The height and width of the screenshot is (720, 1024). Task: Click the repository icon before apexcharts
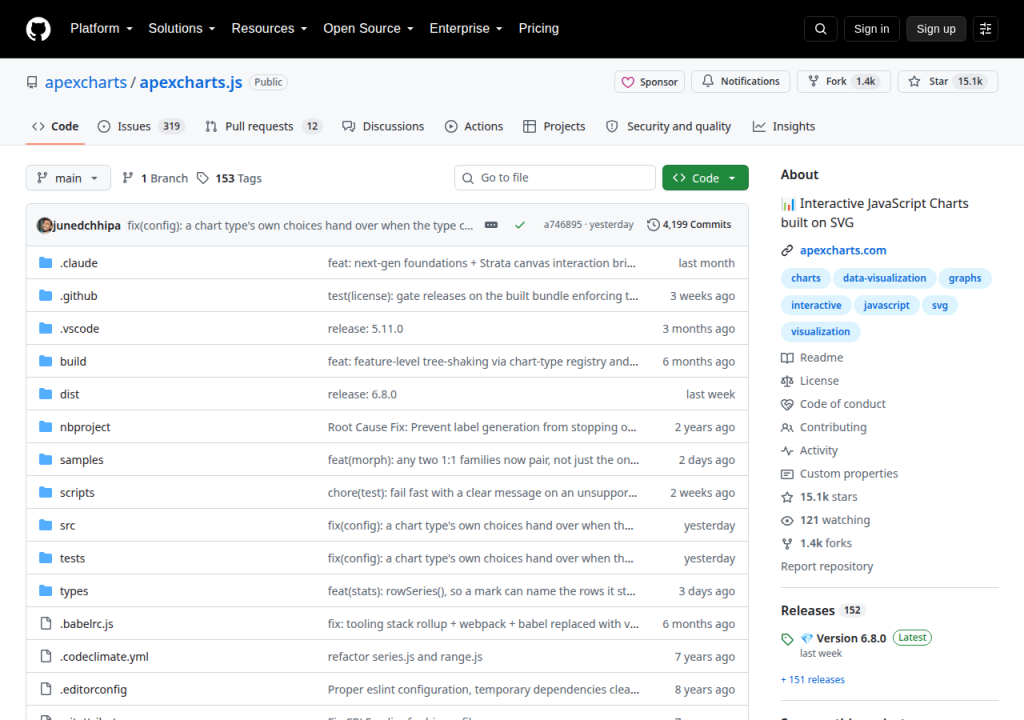point(32,82)
